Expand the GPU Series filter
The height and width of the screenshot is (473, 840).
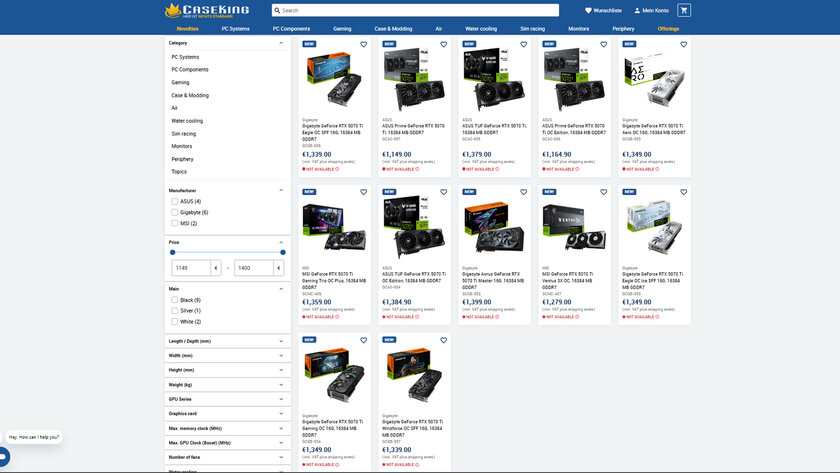(x=227, y=399)
